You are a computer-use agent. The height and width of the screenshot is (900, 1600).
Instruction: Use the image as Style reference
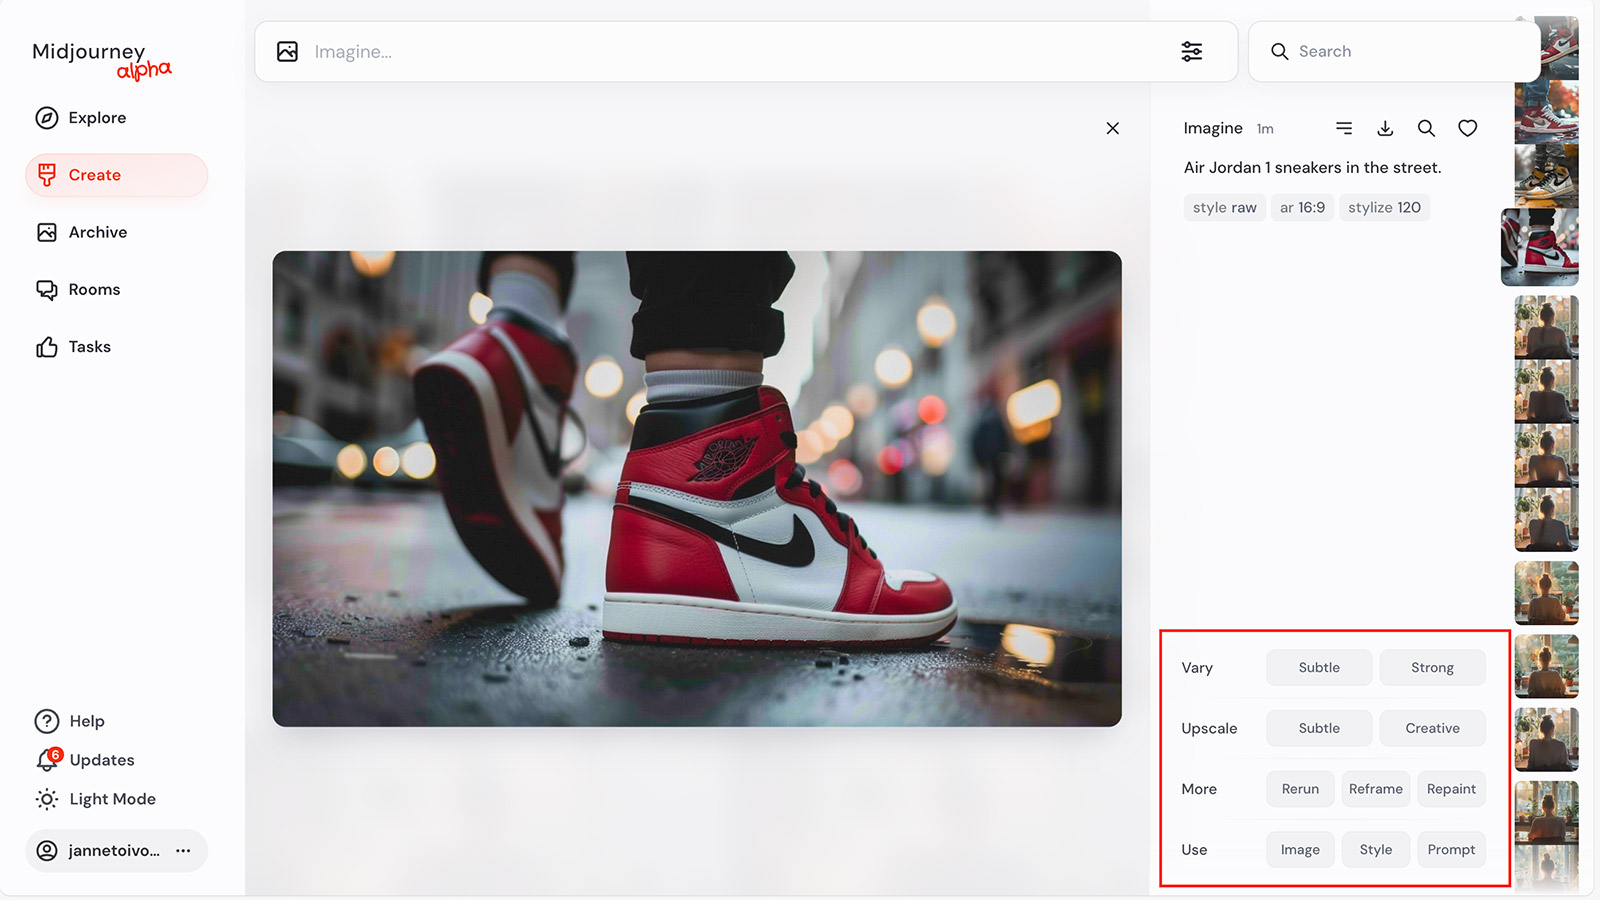(1375, 850)
